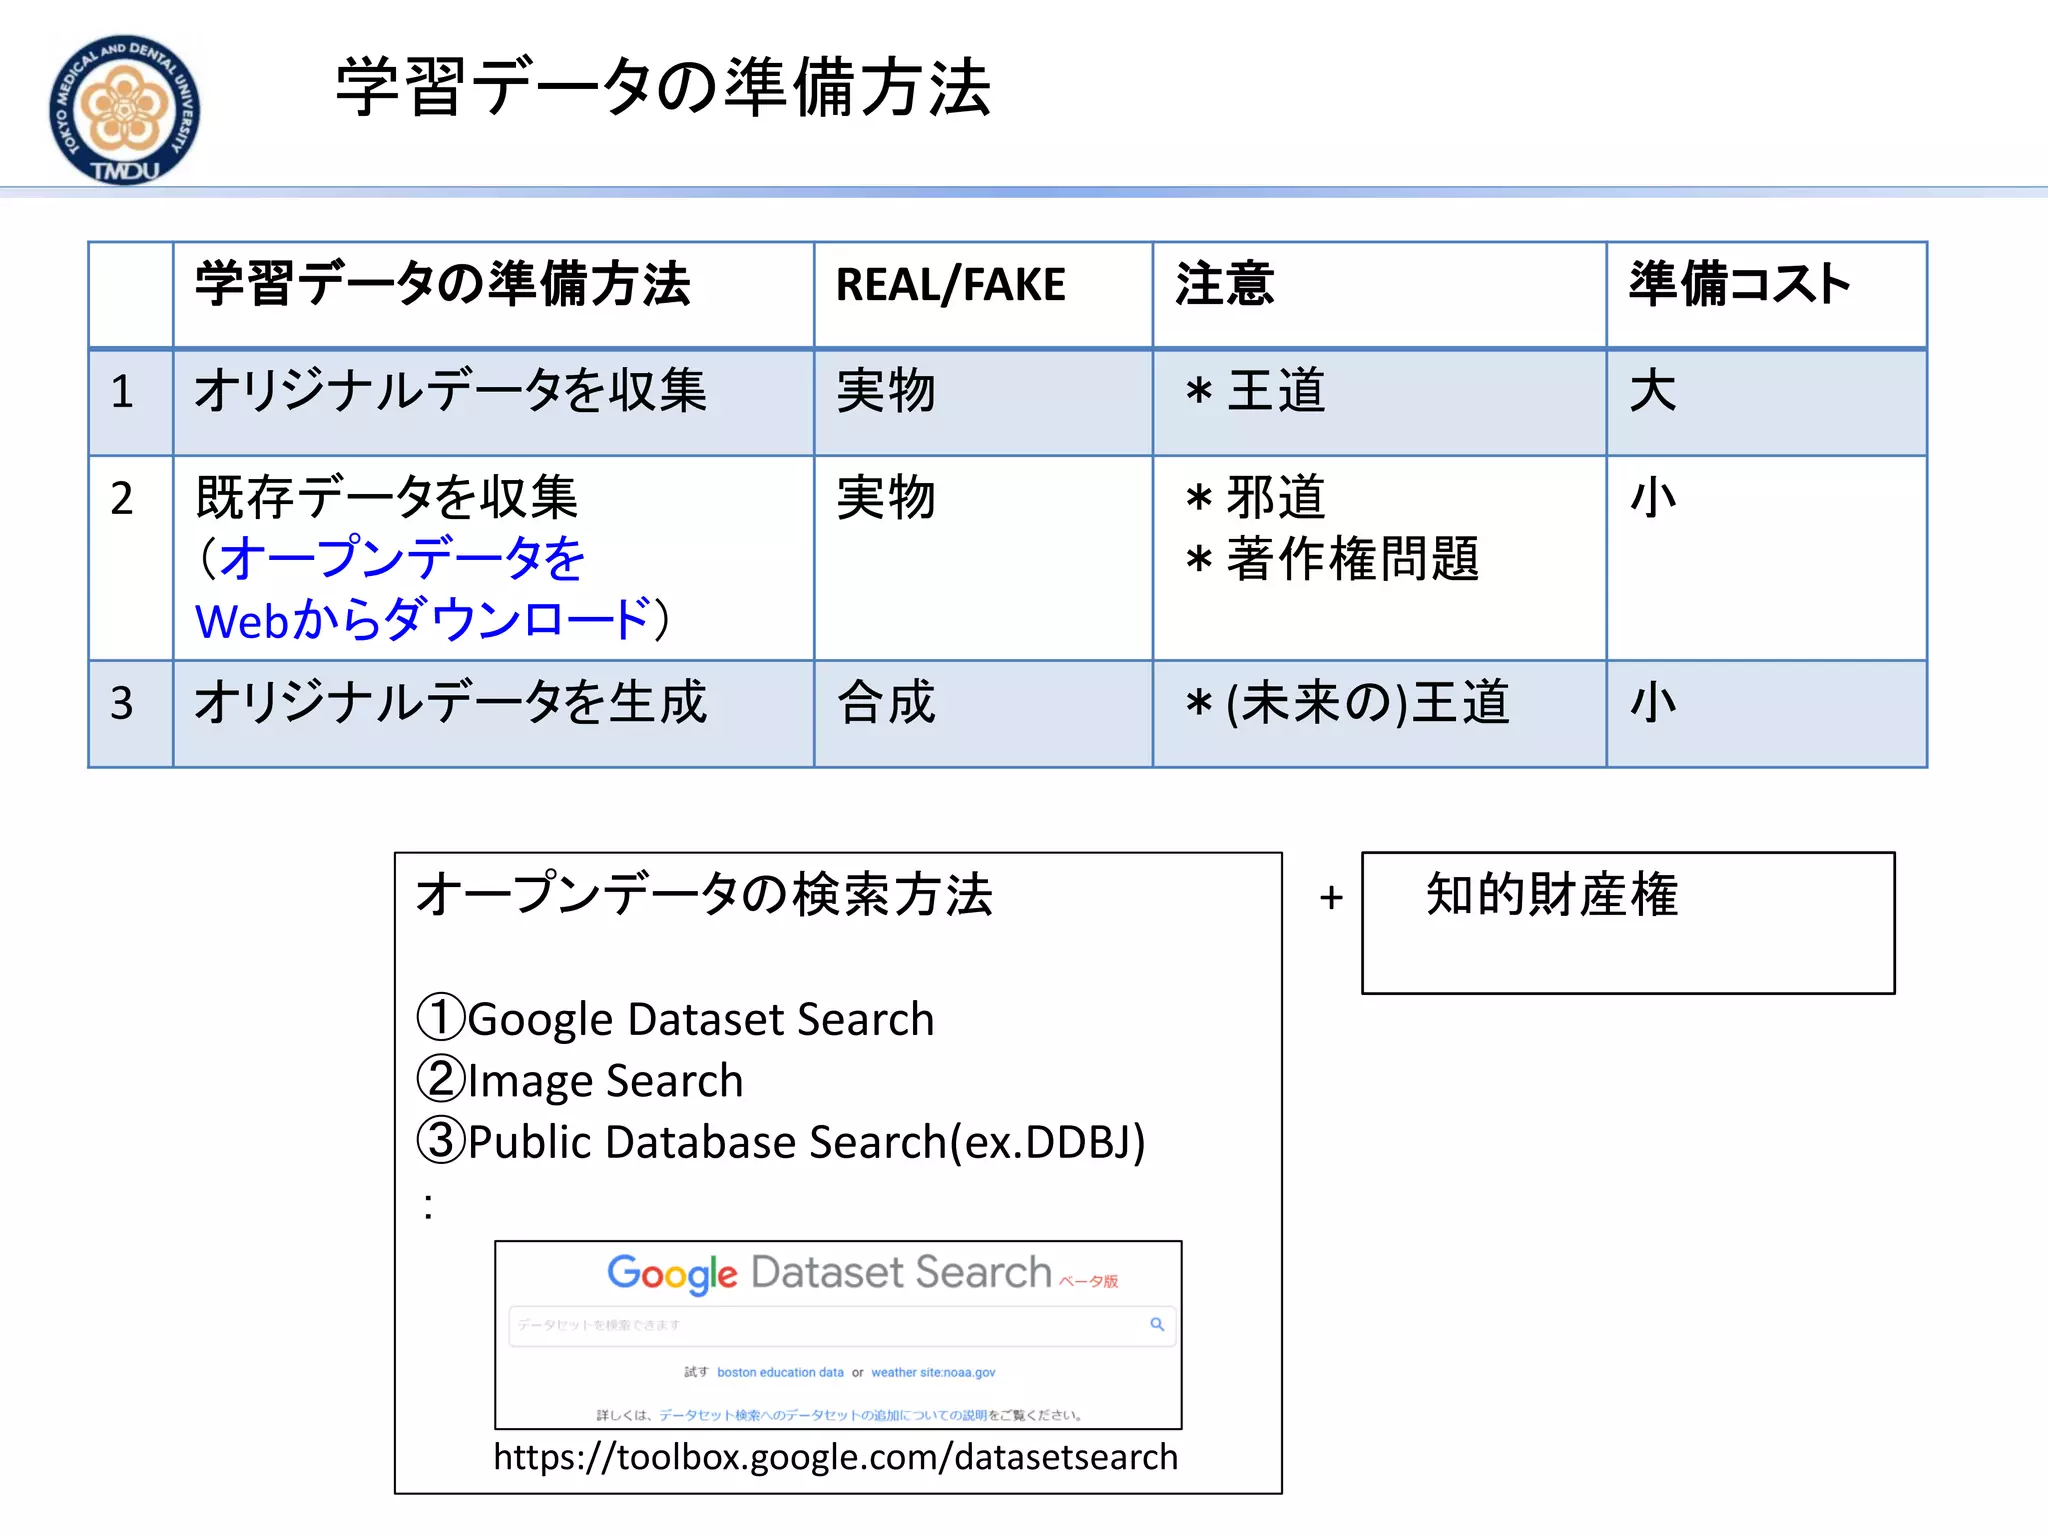2048x1536 pixels.
Task: Open the データセット検索へのデータセットの追加についての説明 link
Action: pos(822,1415)
